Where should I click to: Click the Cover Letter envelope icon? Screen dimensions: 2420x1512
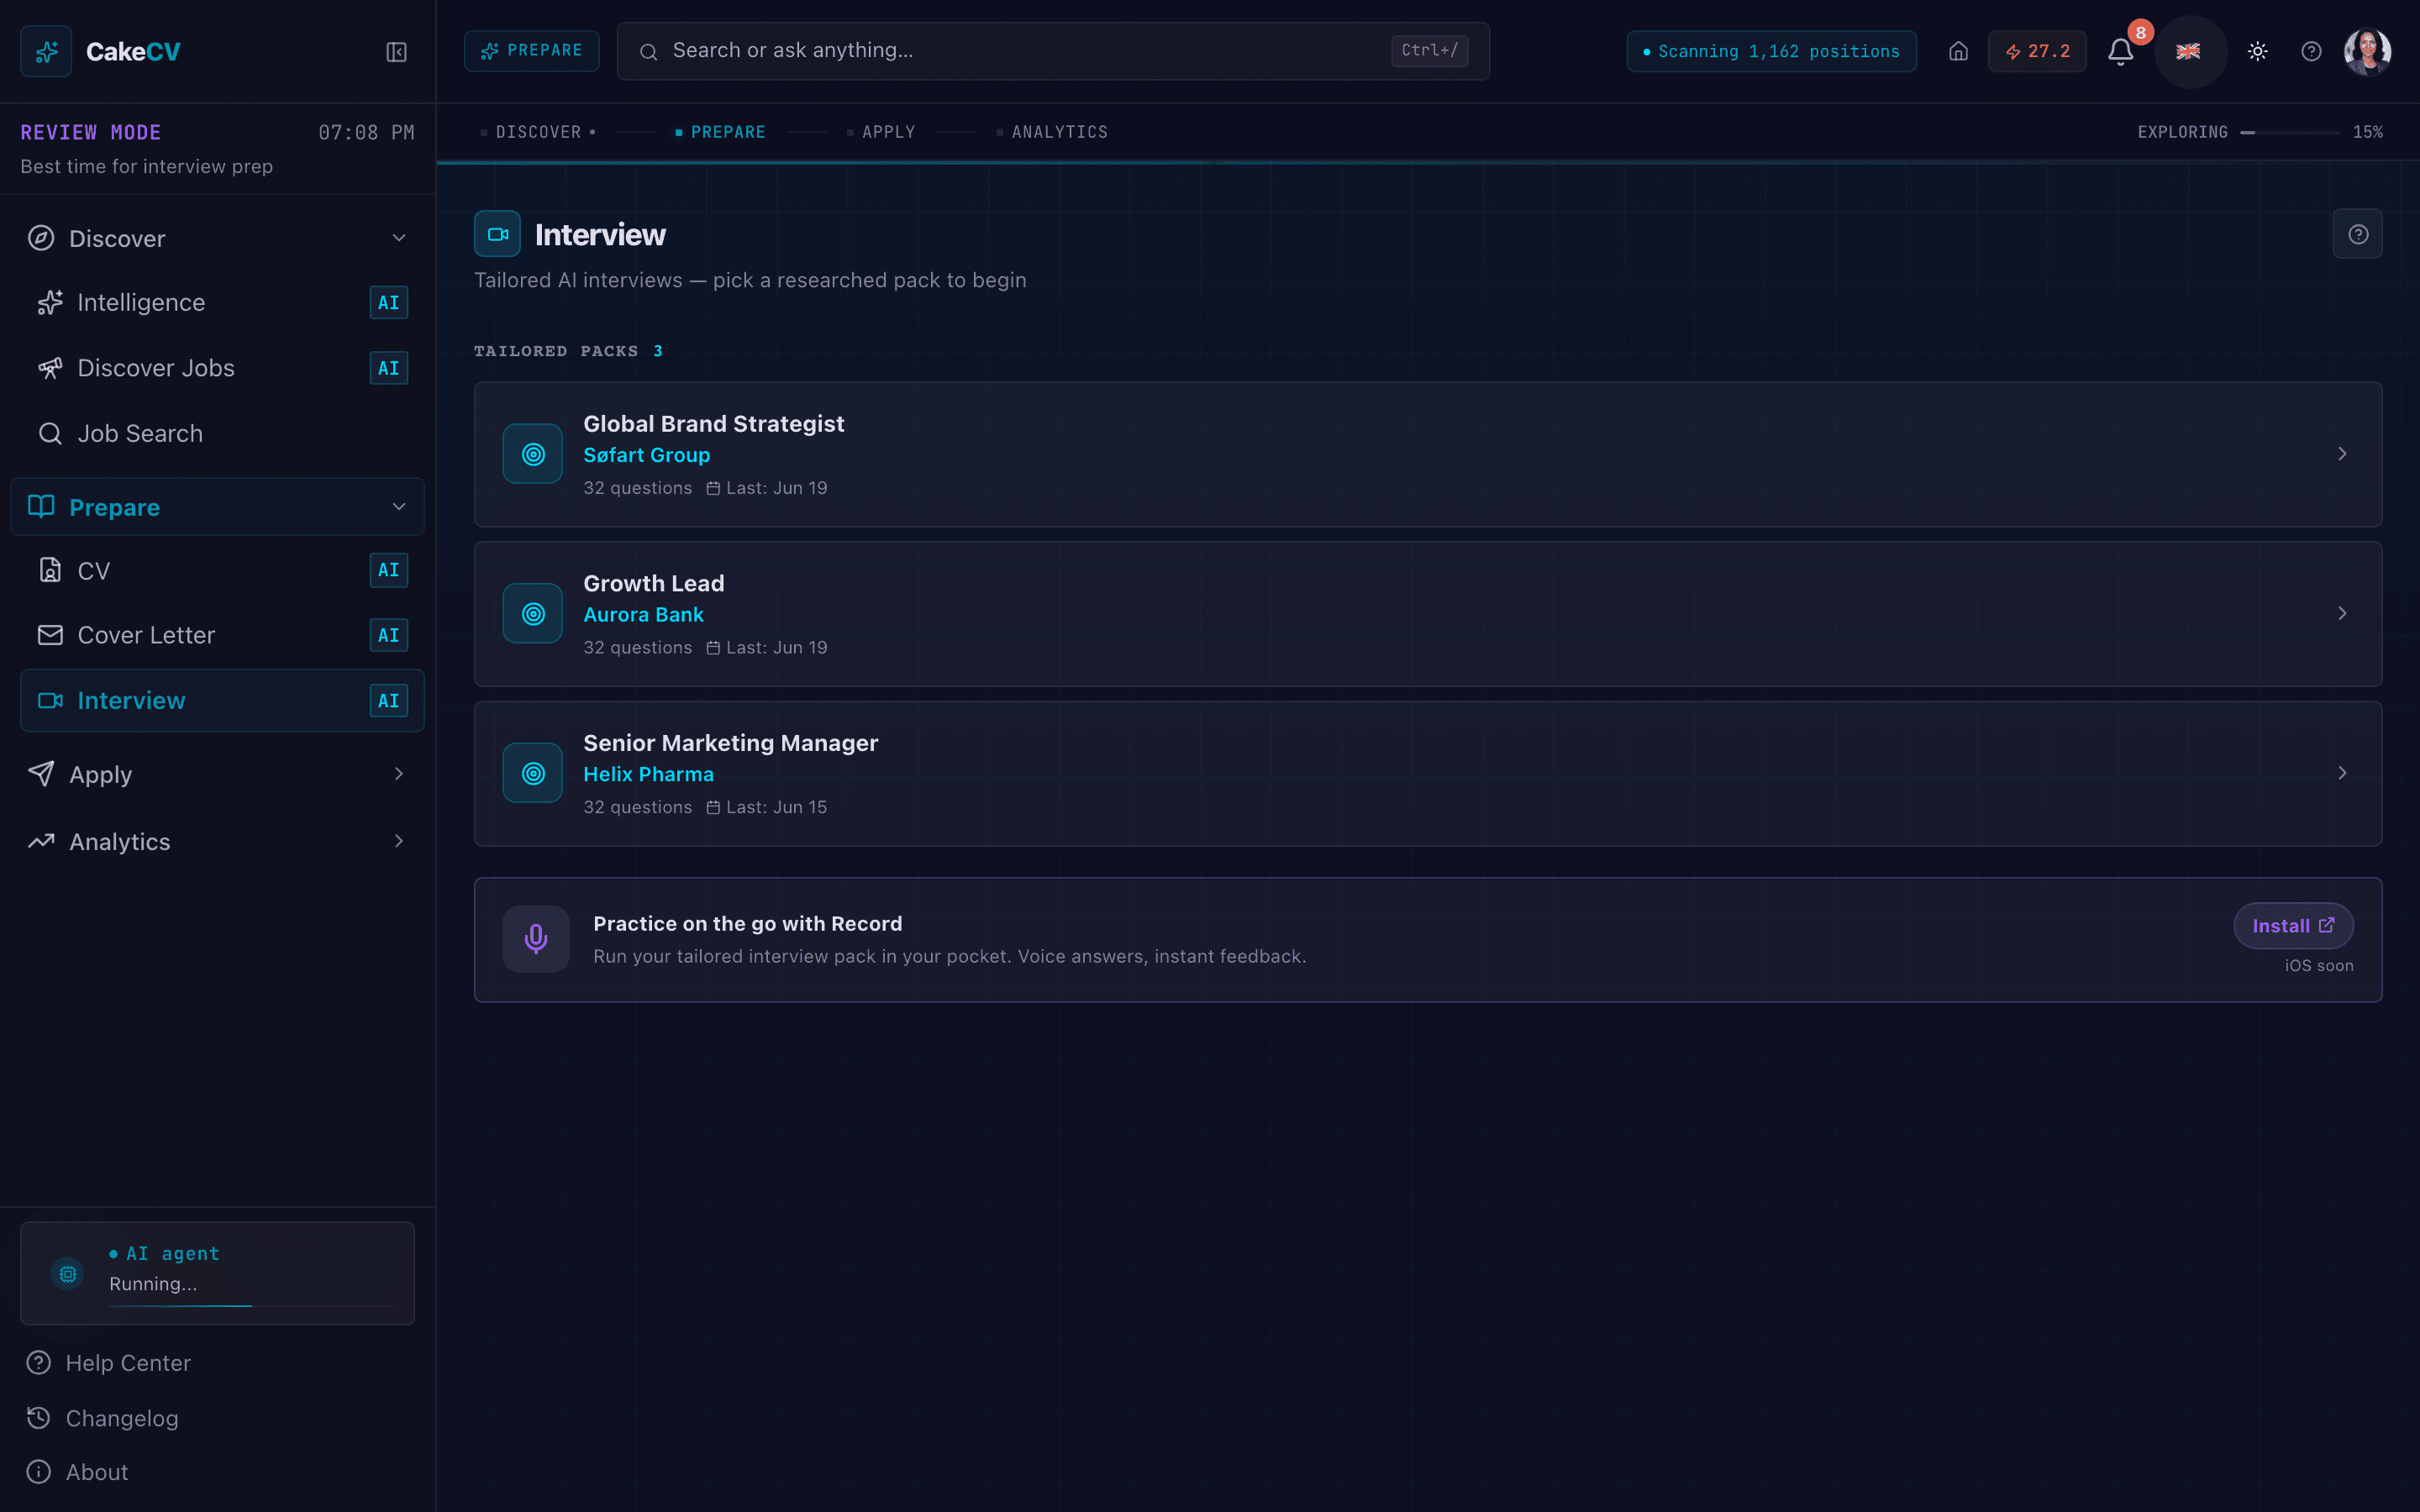point(50,635)
